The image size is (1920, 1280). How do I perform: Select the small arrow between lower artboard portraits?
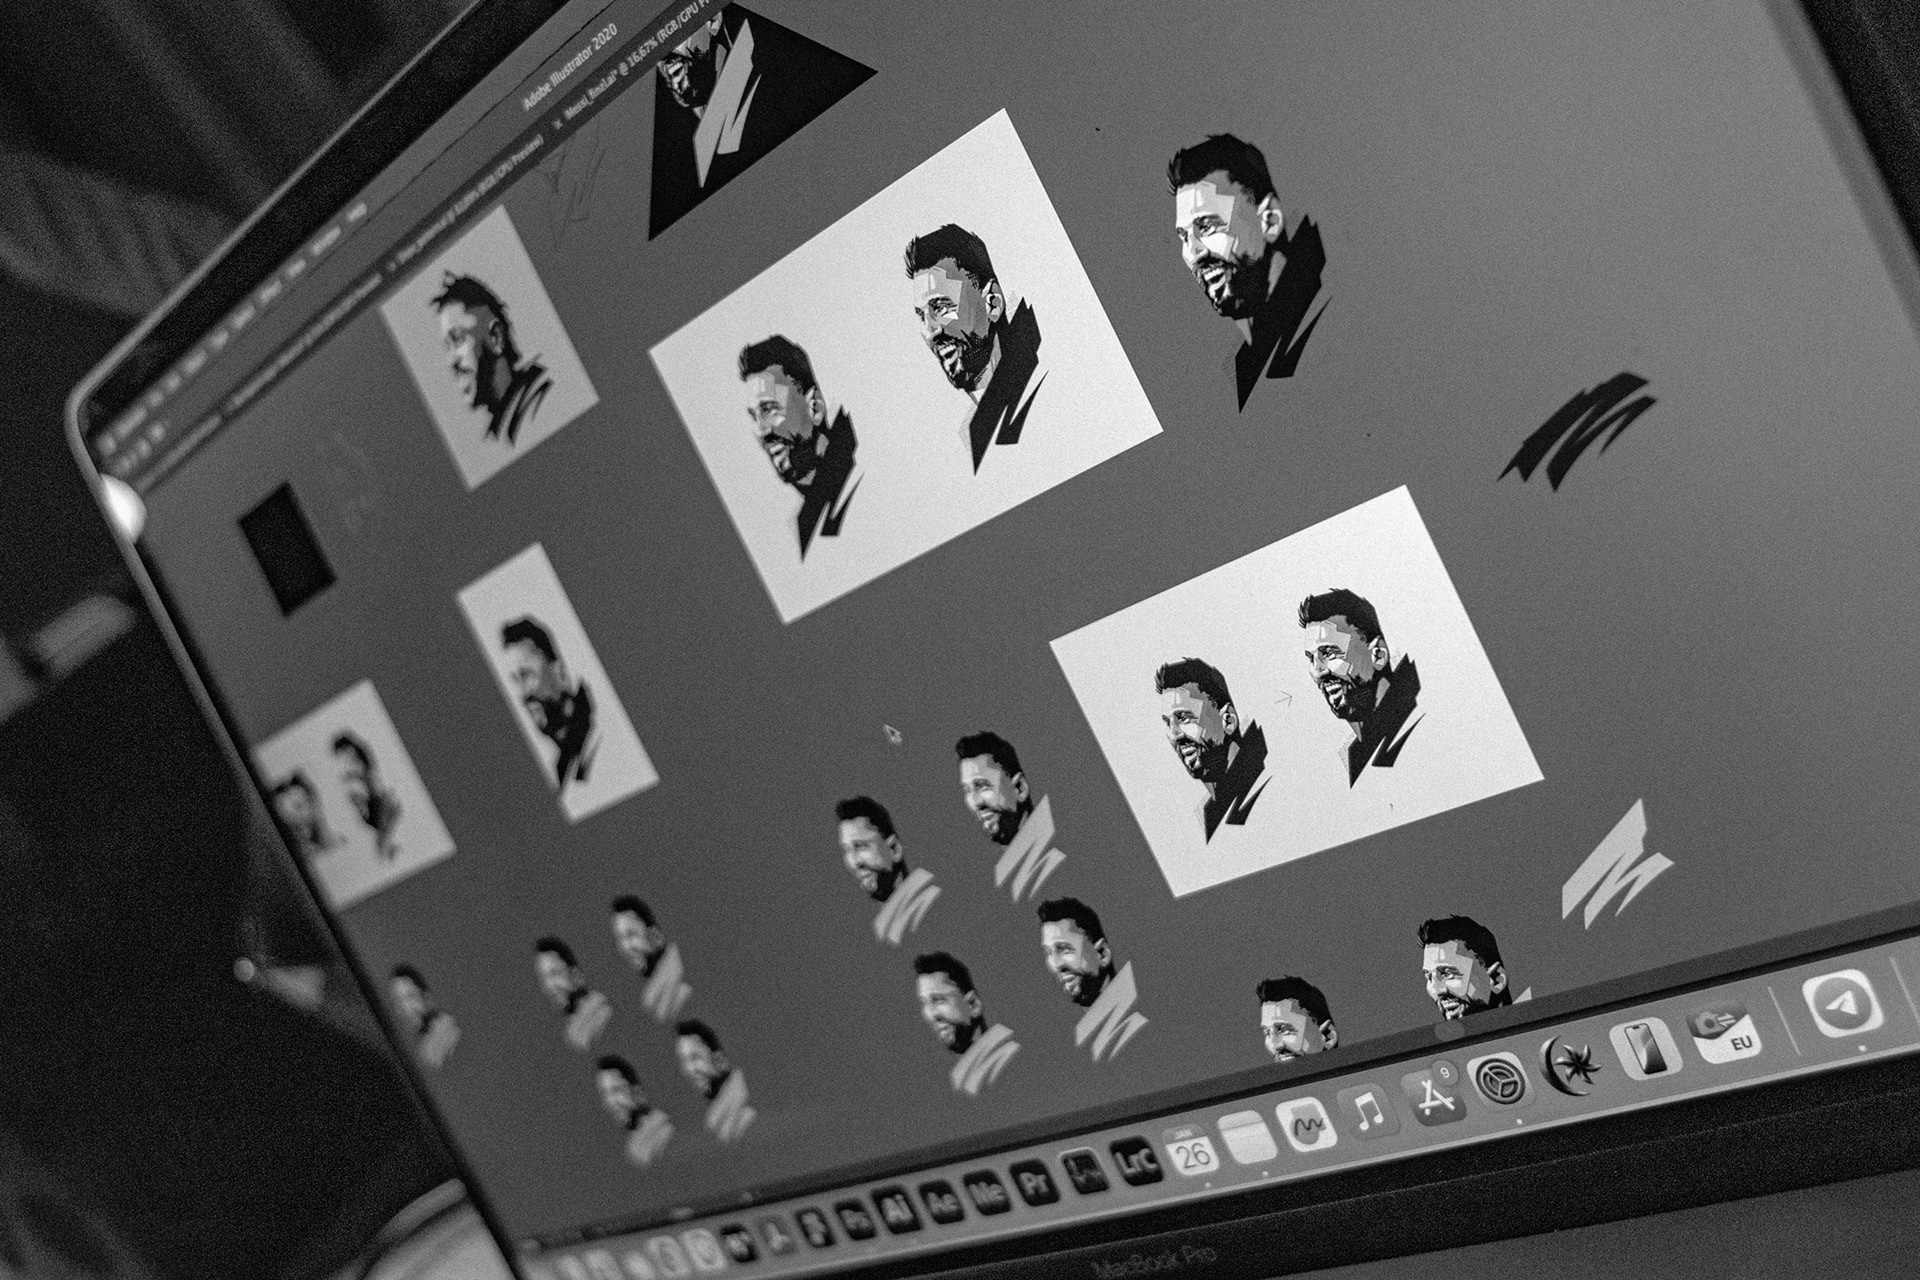1283,700
